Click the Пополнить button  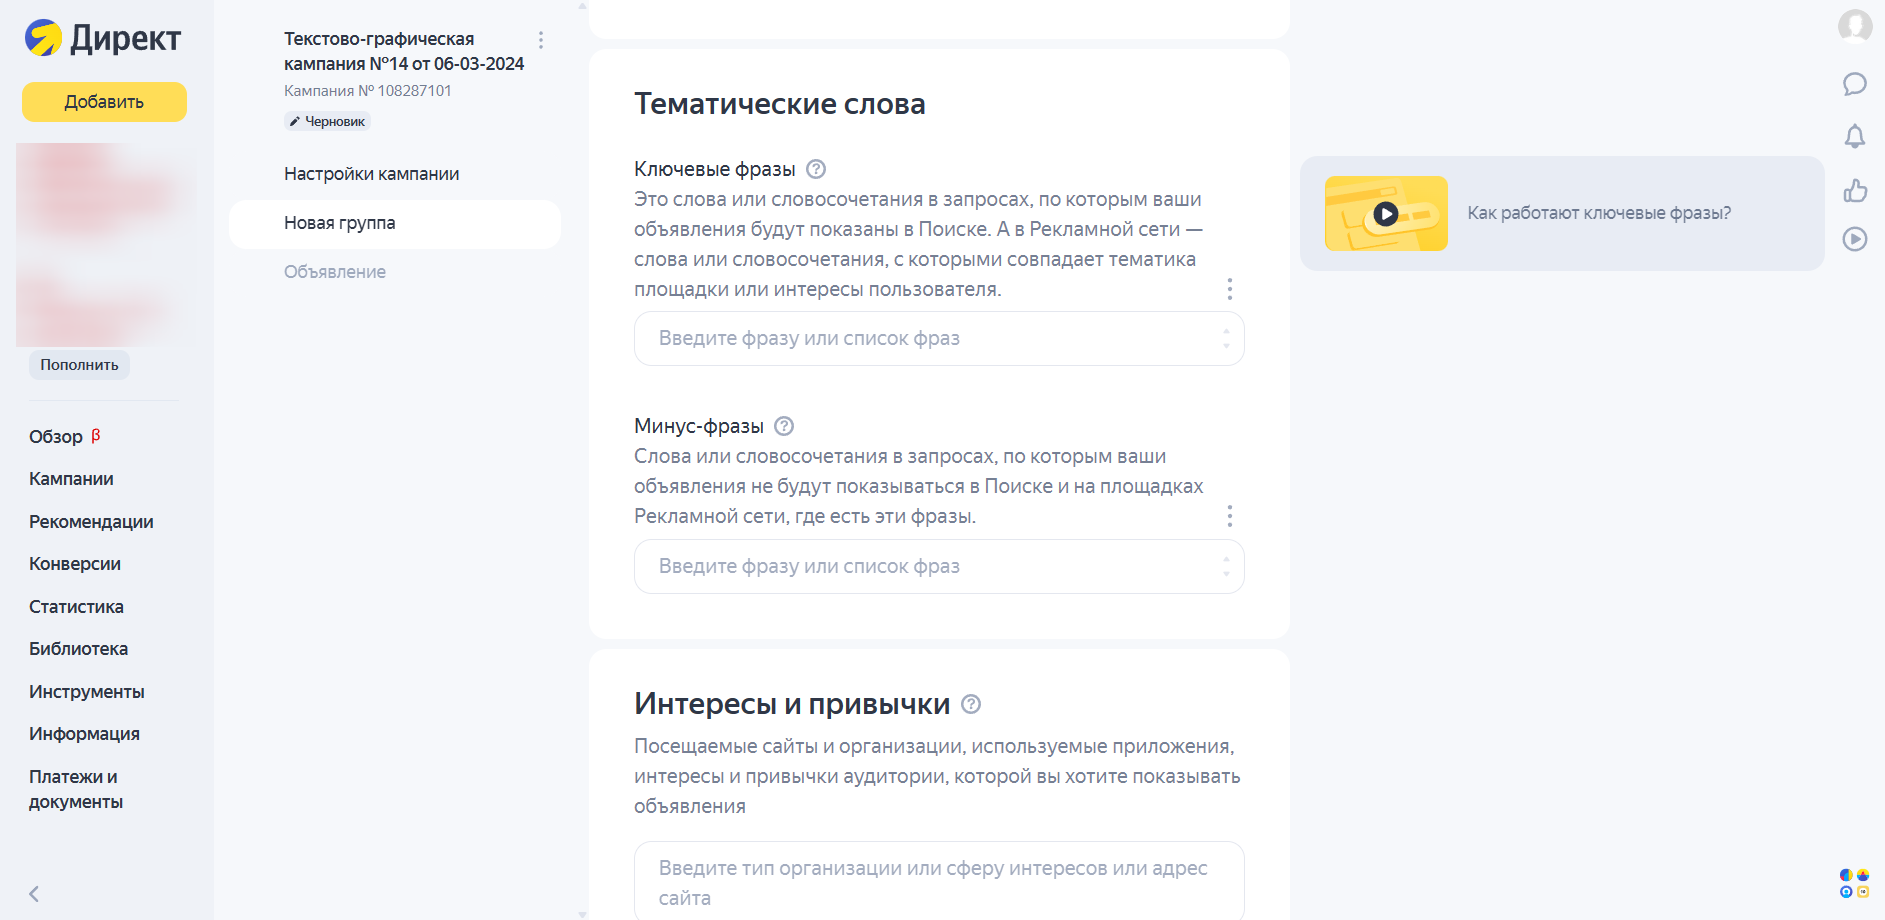pos(78,364)
